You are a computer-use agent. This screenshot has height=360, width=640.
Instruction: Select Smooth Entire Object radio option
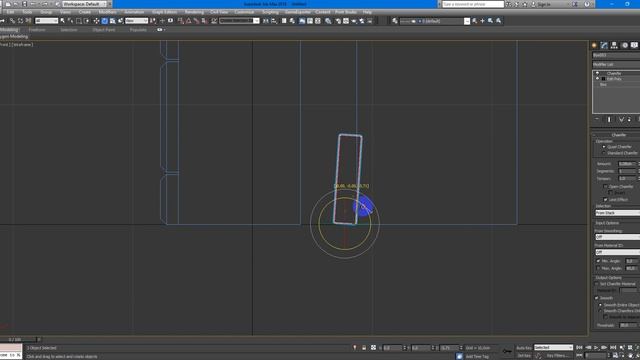(x=600, y=305)
